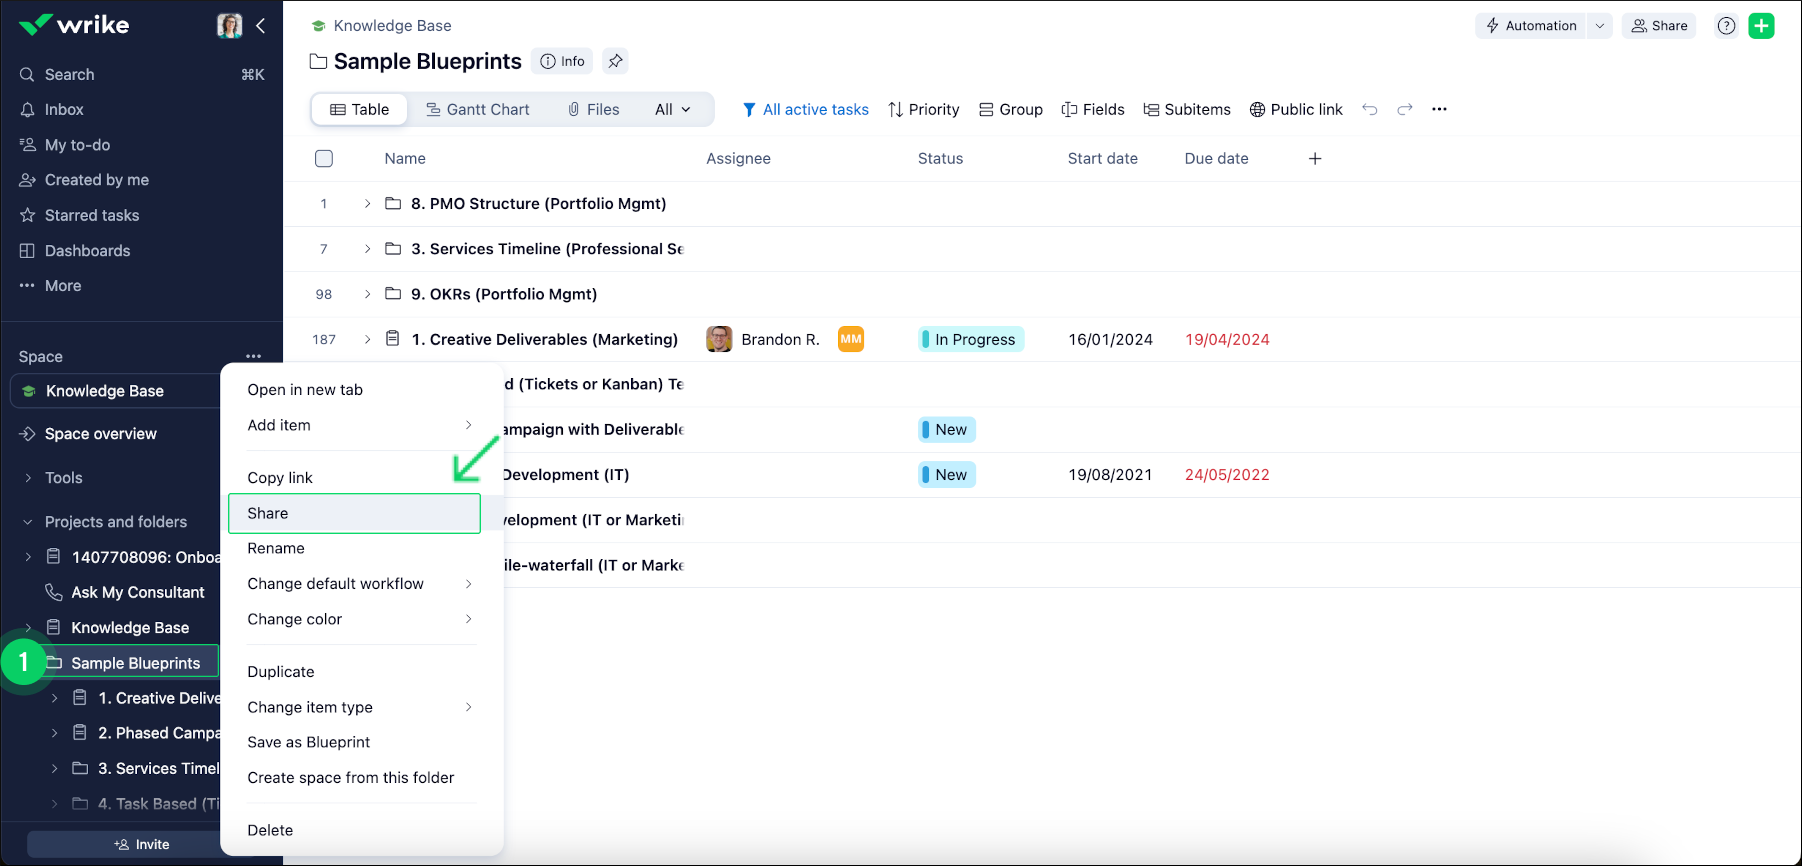The height and width of the screenshot is (866, 1802).
Task: Open the user profile avatar
Action: [x=229, y=26]
